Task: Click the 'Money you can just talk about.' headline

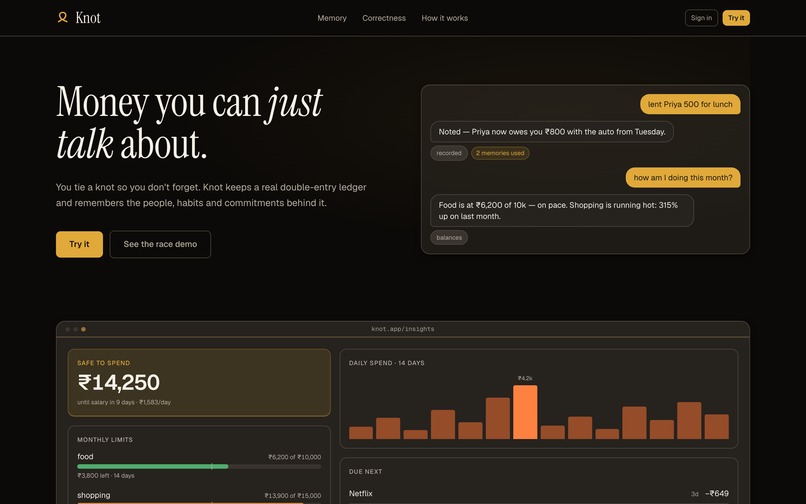Action: click(189, 123)
